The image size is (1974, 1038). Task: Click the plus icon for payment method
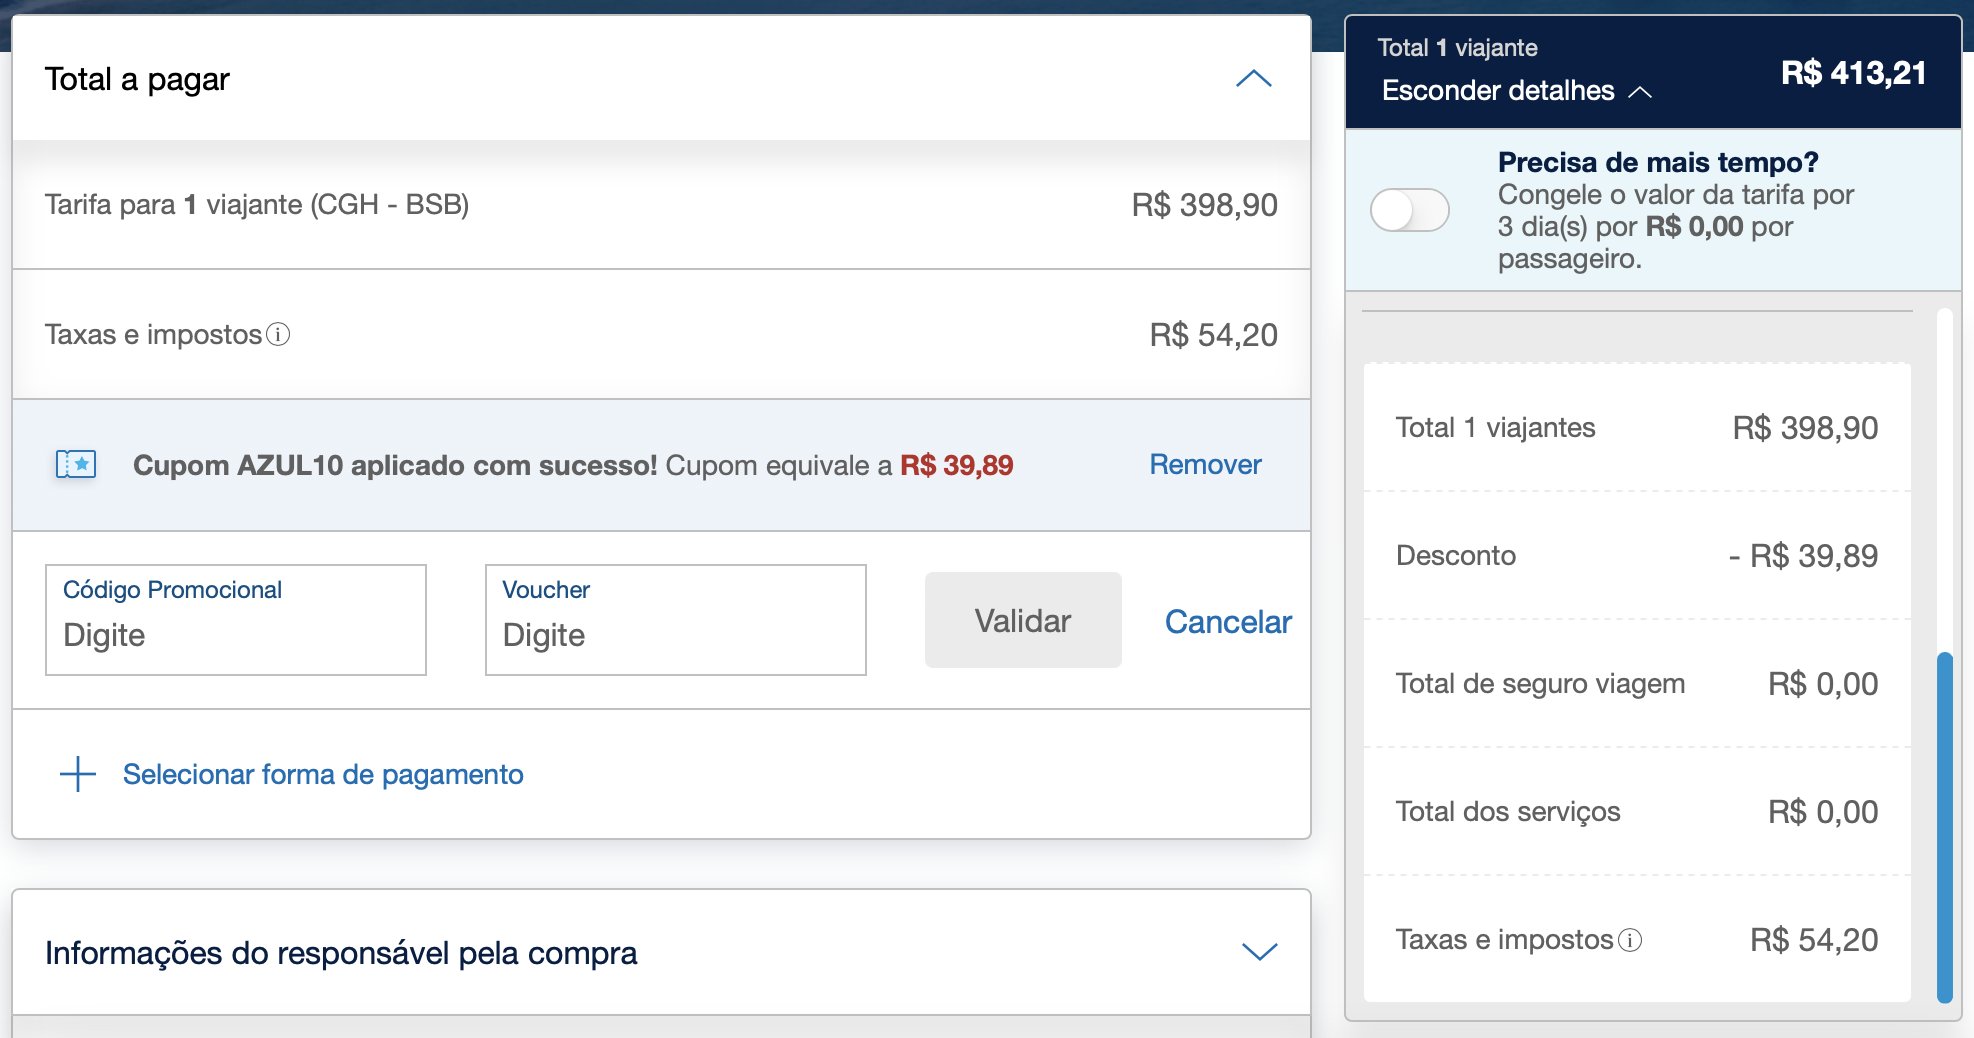point(78,774)
